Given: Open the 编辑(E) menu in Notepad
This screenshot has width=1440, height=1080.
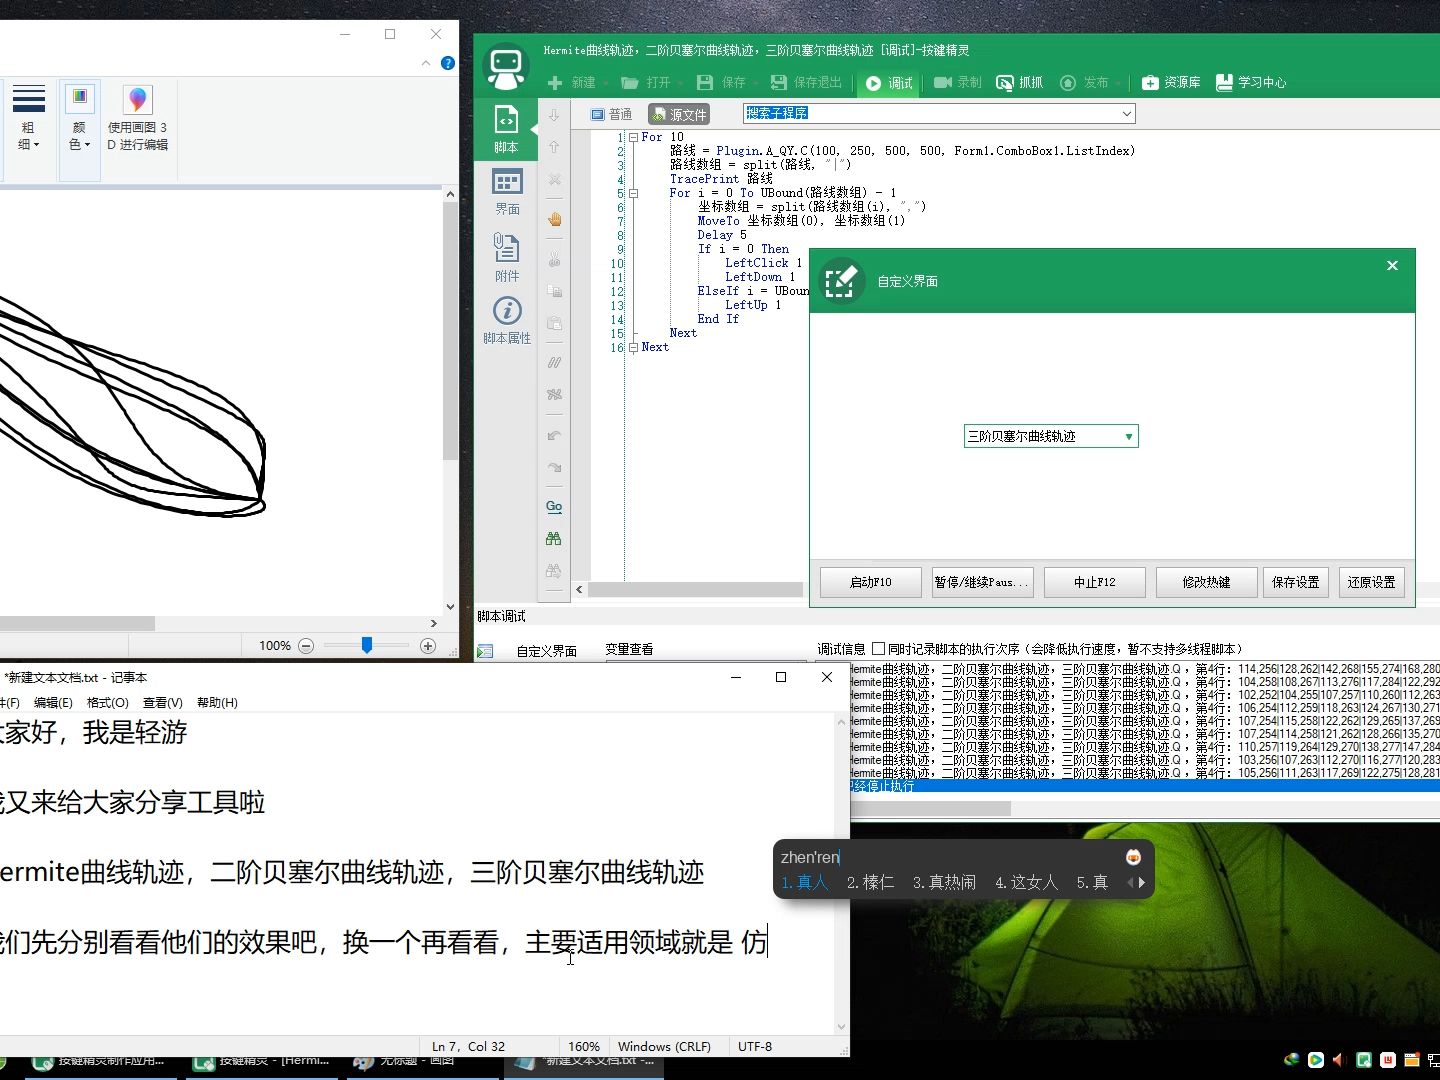Looking at the screenshot, I should point(53,703).
